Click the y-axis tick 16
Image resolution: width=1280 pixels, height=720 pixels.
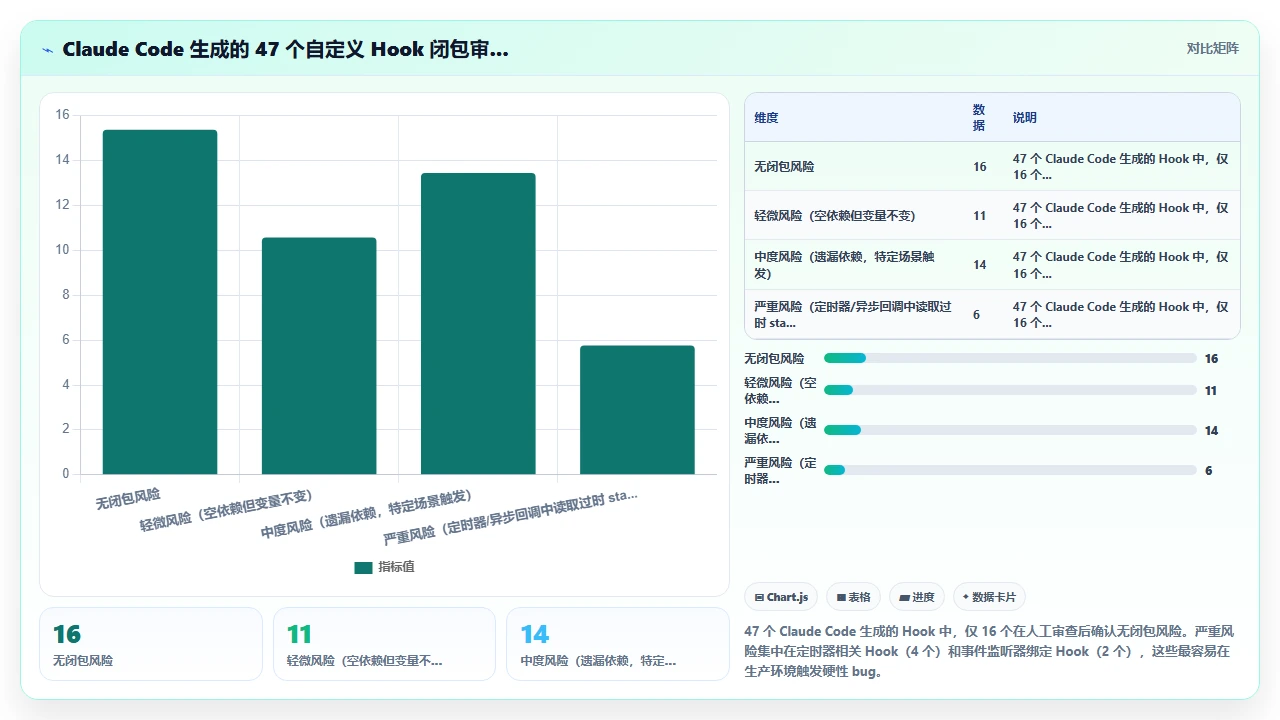click(x=63, y=115)
